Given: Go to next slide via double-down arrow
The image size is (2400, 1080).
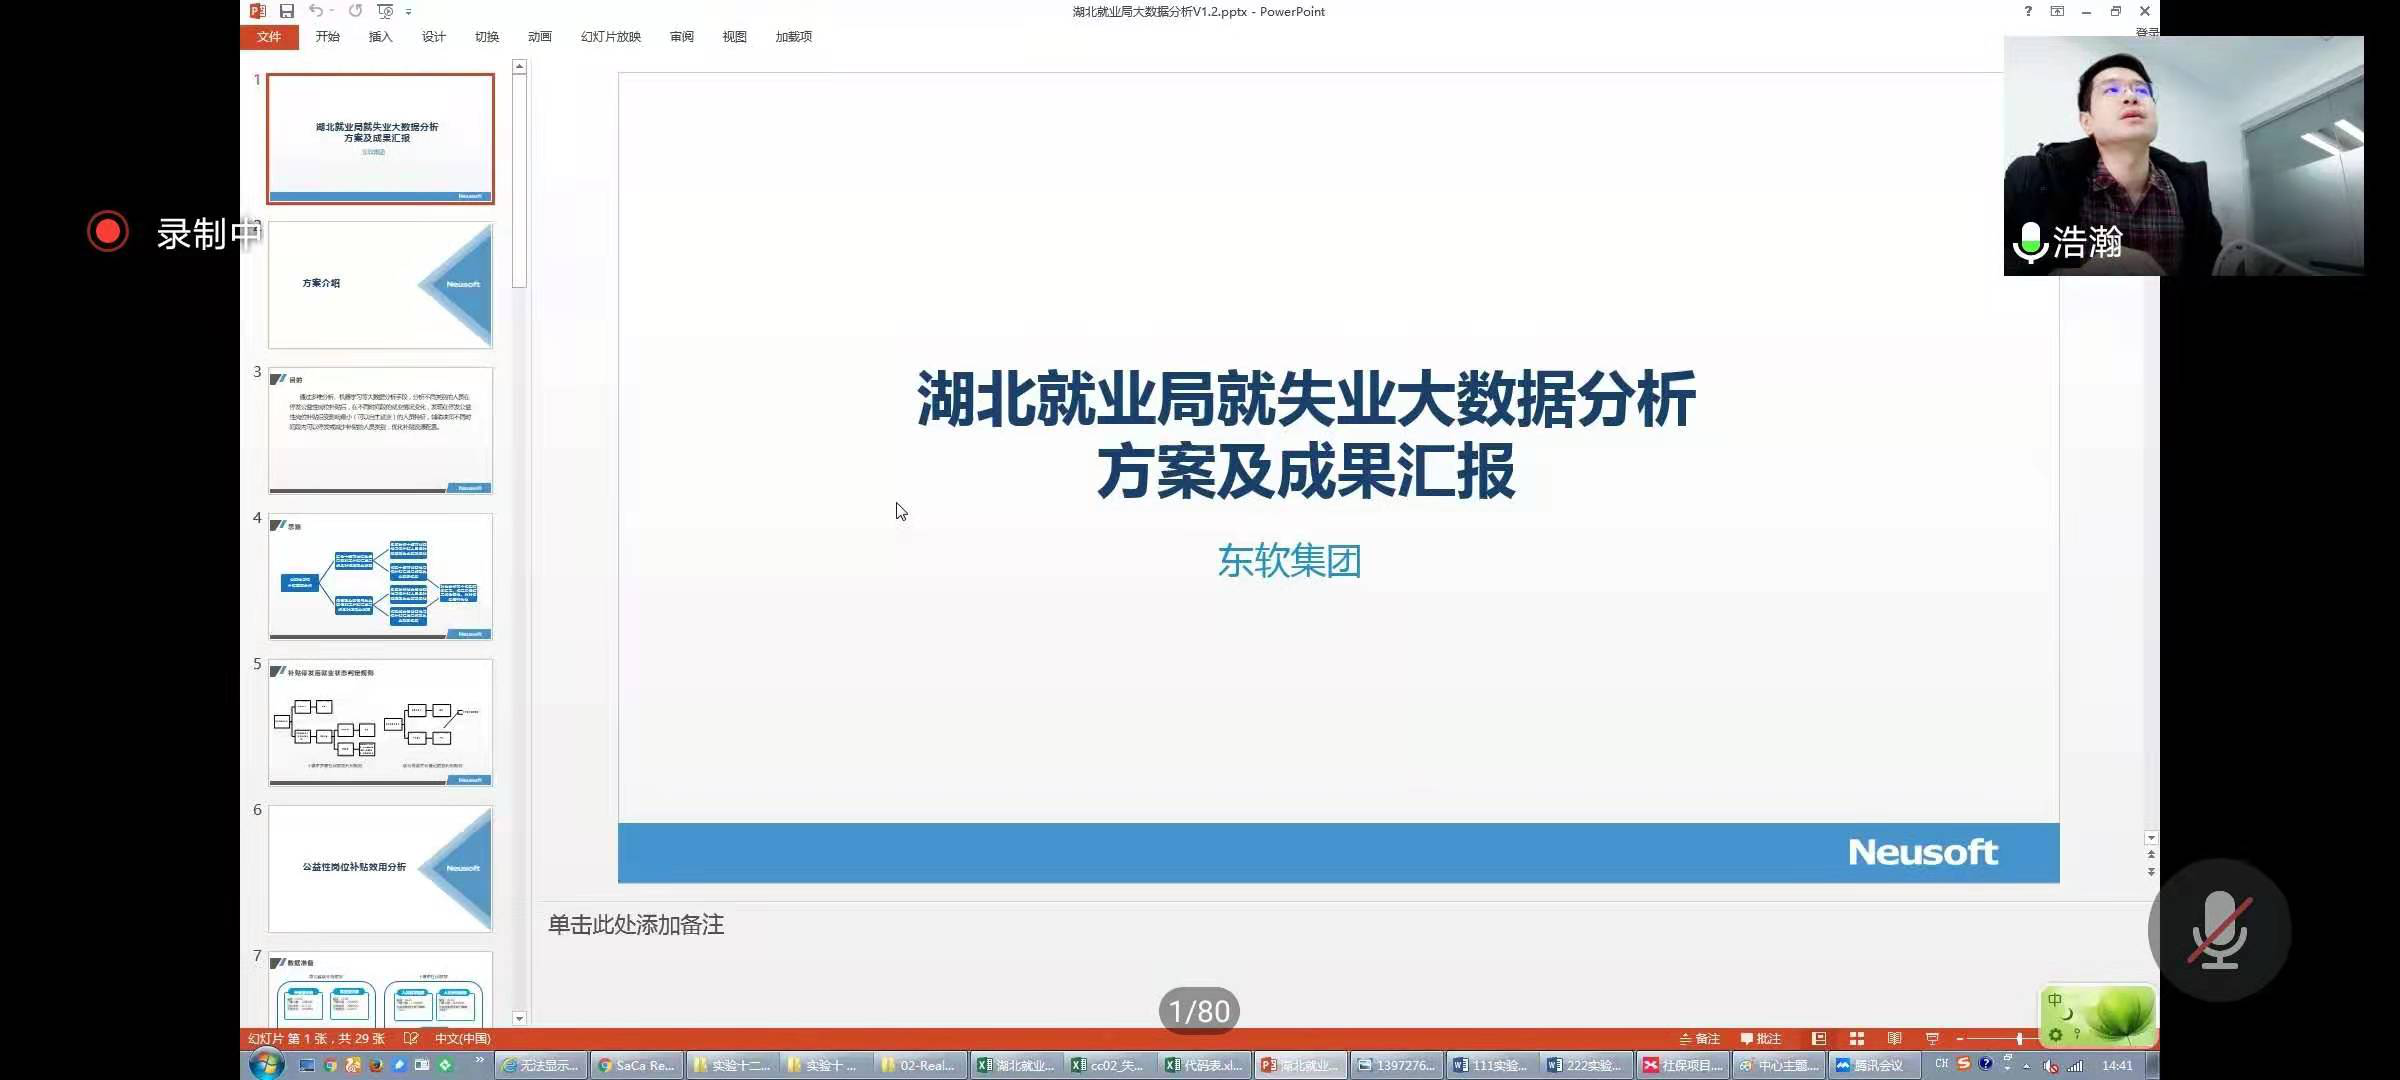Looking at the screenshot, I should (x=2151, y=872).
